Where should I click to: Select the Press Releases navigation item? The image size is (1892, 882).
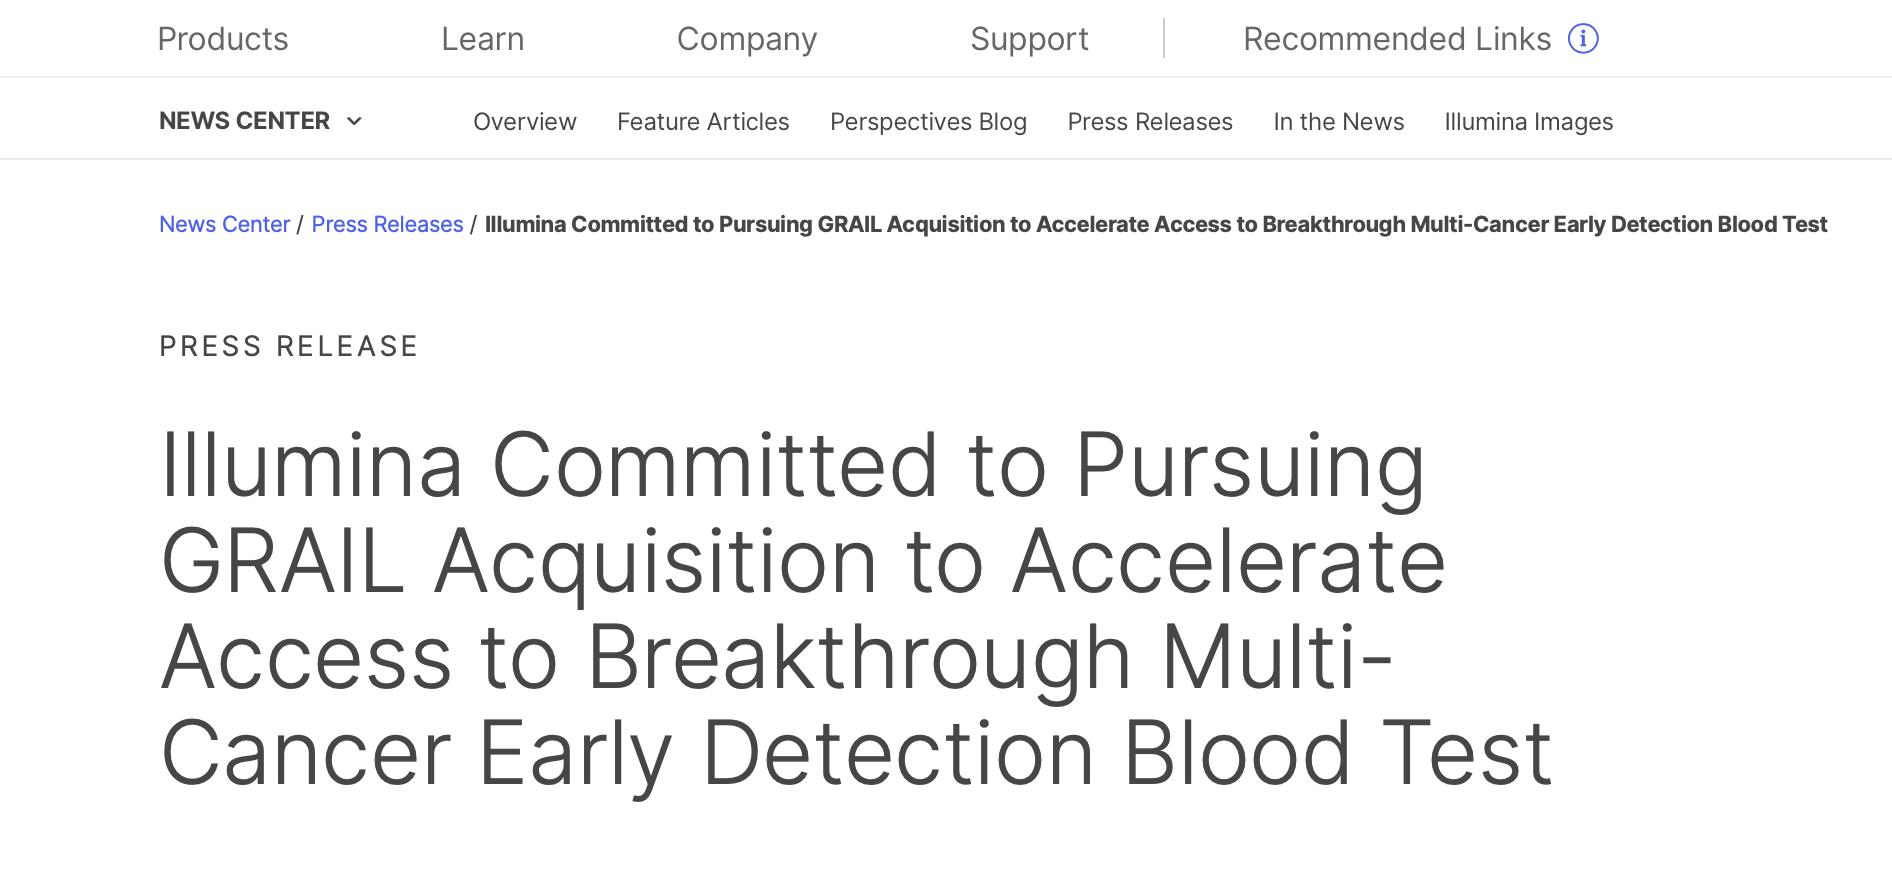point(1150,121)
